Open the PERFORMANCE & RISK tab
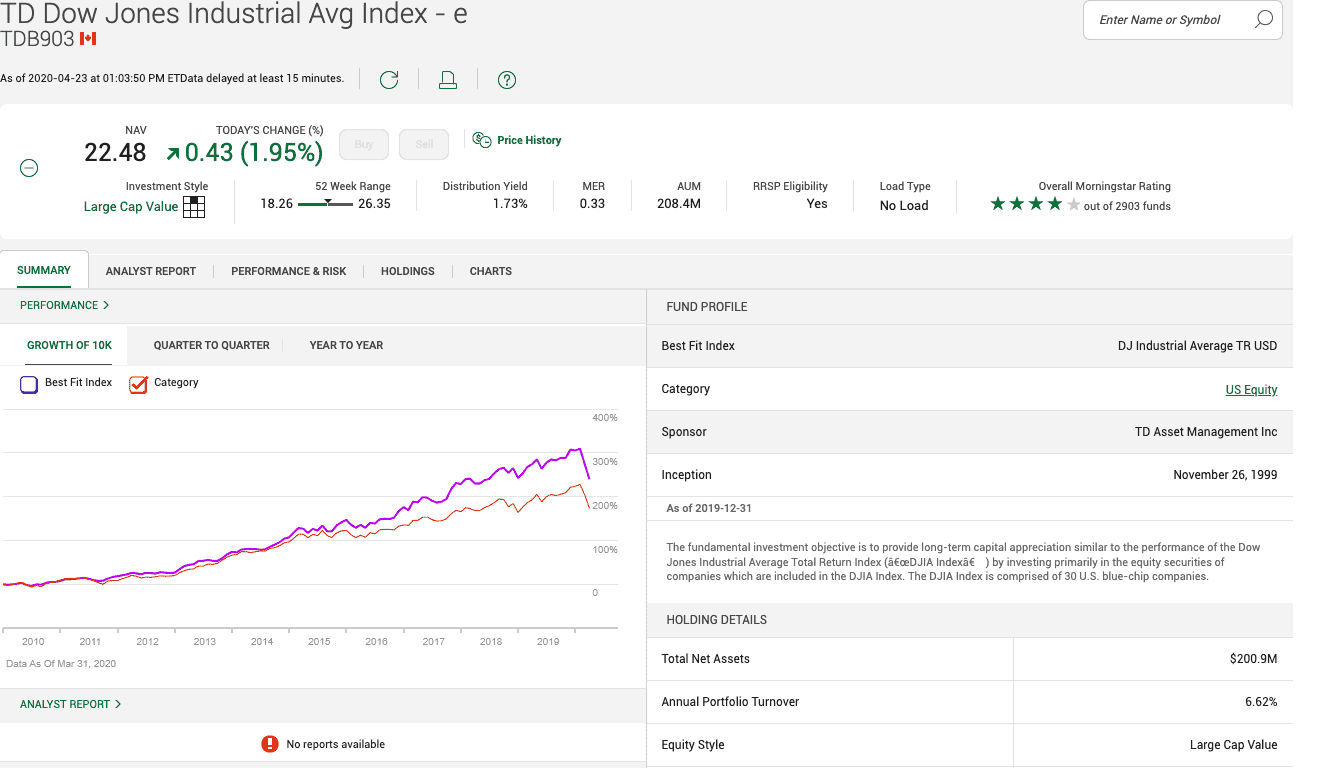 click(289, 271)
